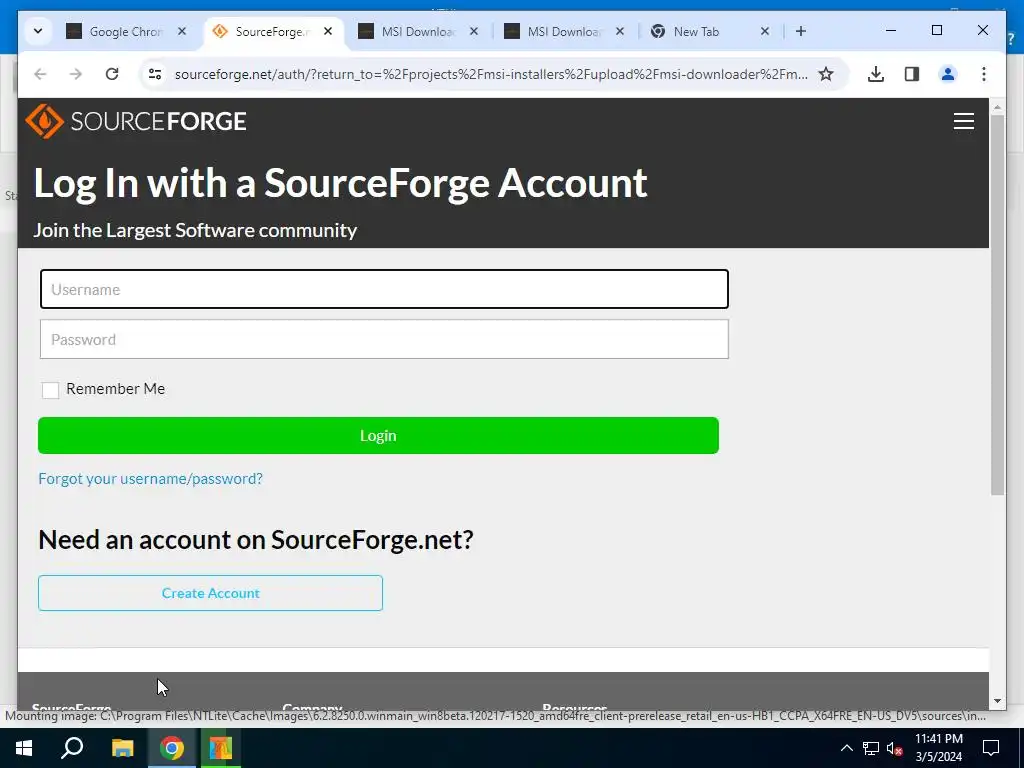Open the SourceForge hamburger menu

point(963,121)
